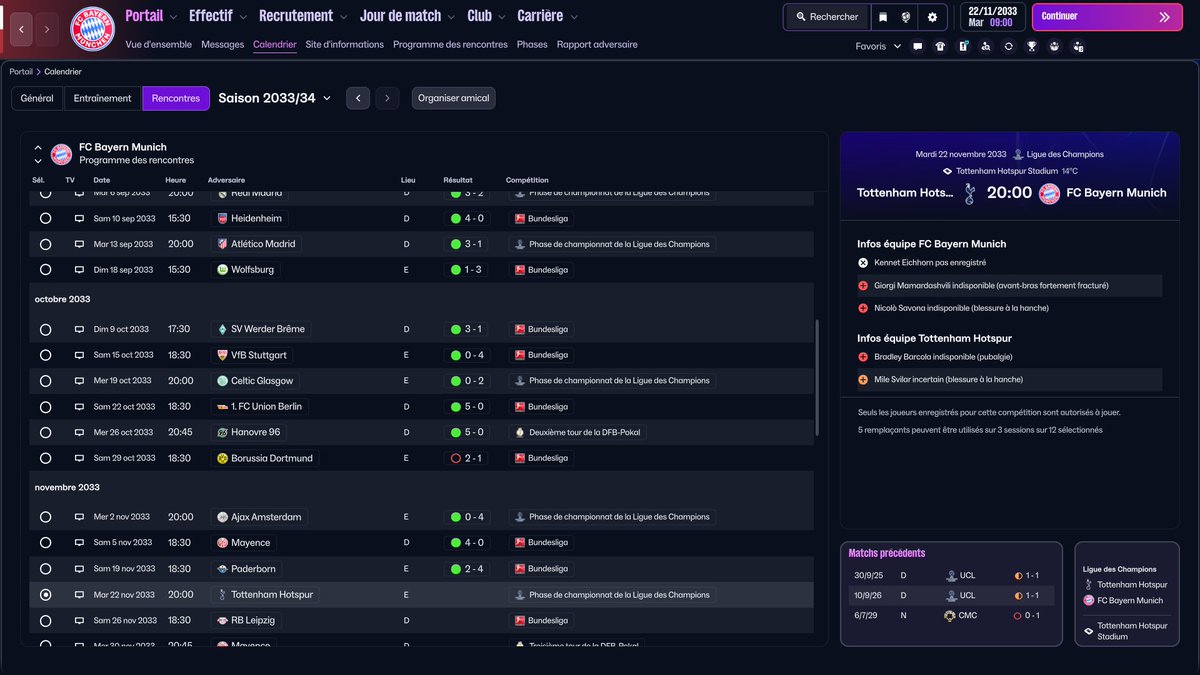Open the Favoris dropdown

tap(878, 46)
